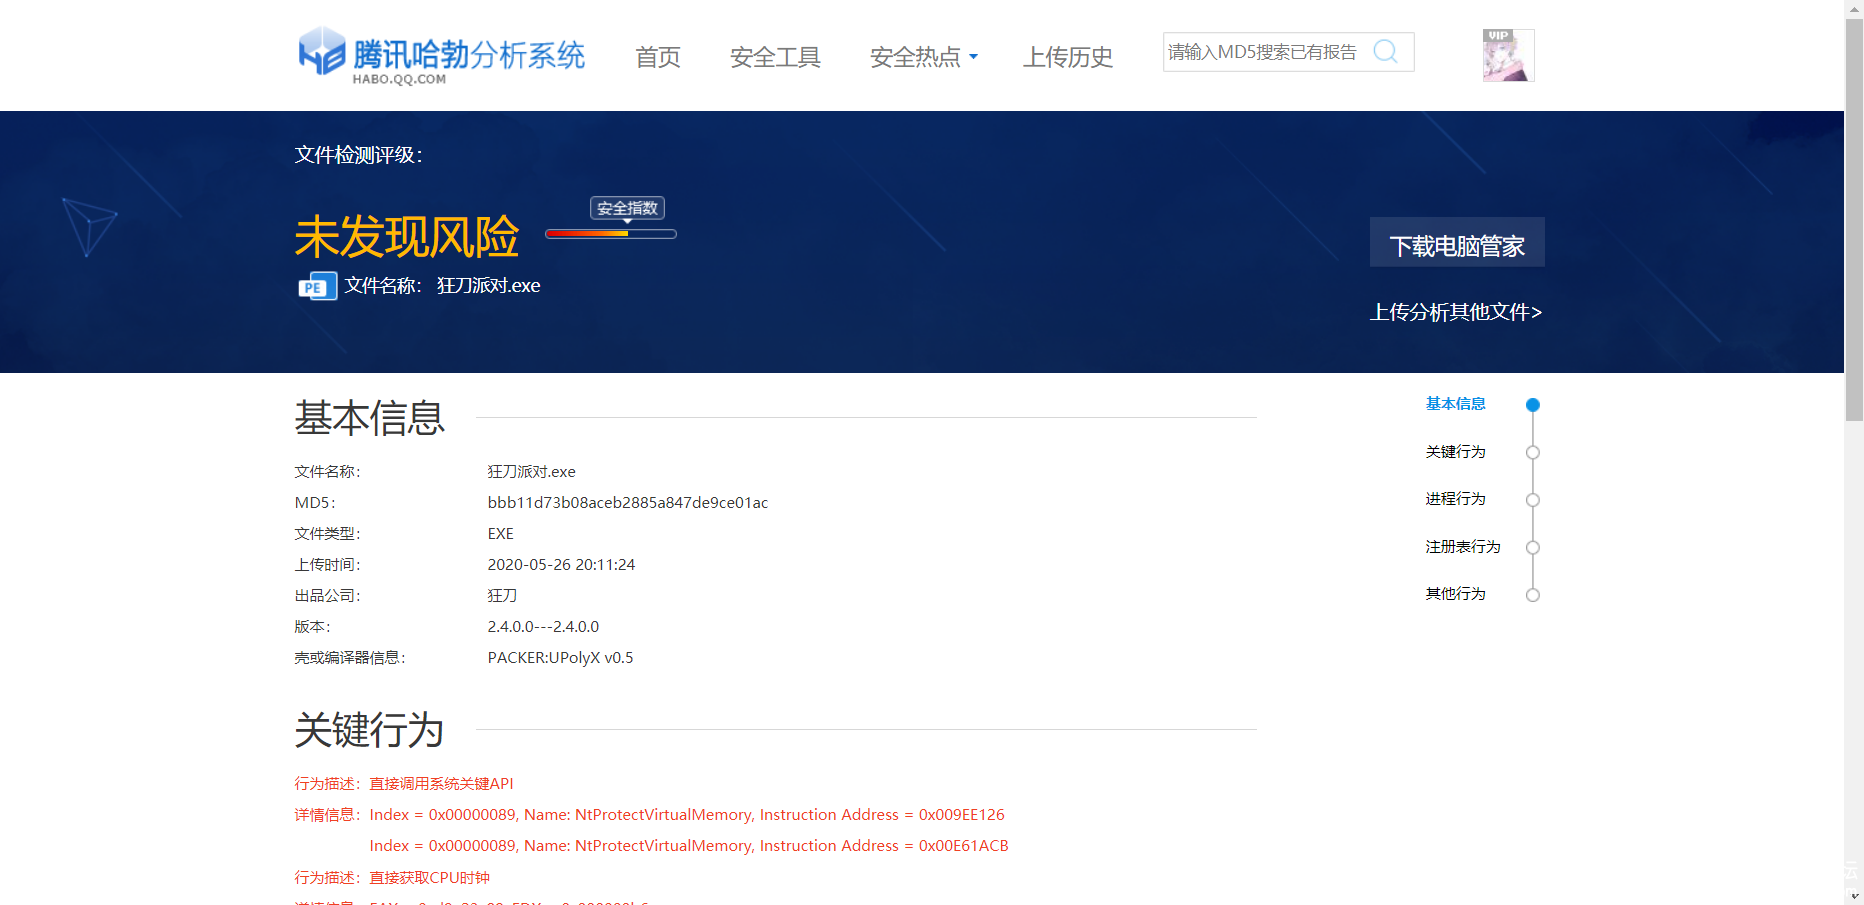Viewport: 1864px width, 905px height.
Task: Click the search magnifier icon
Action: coord(1385,51)
